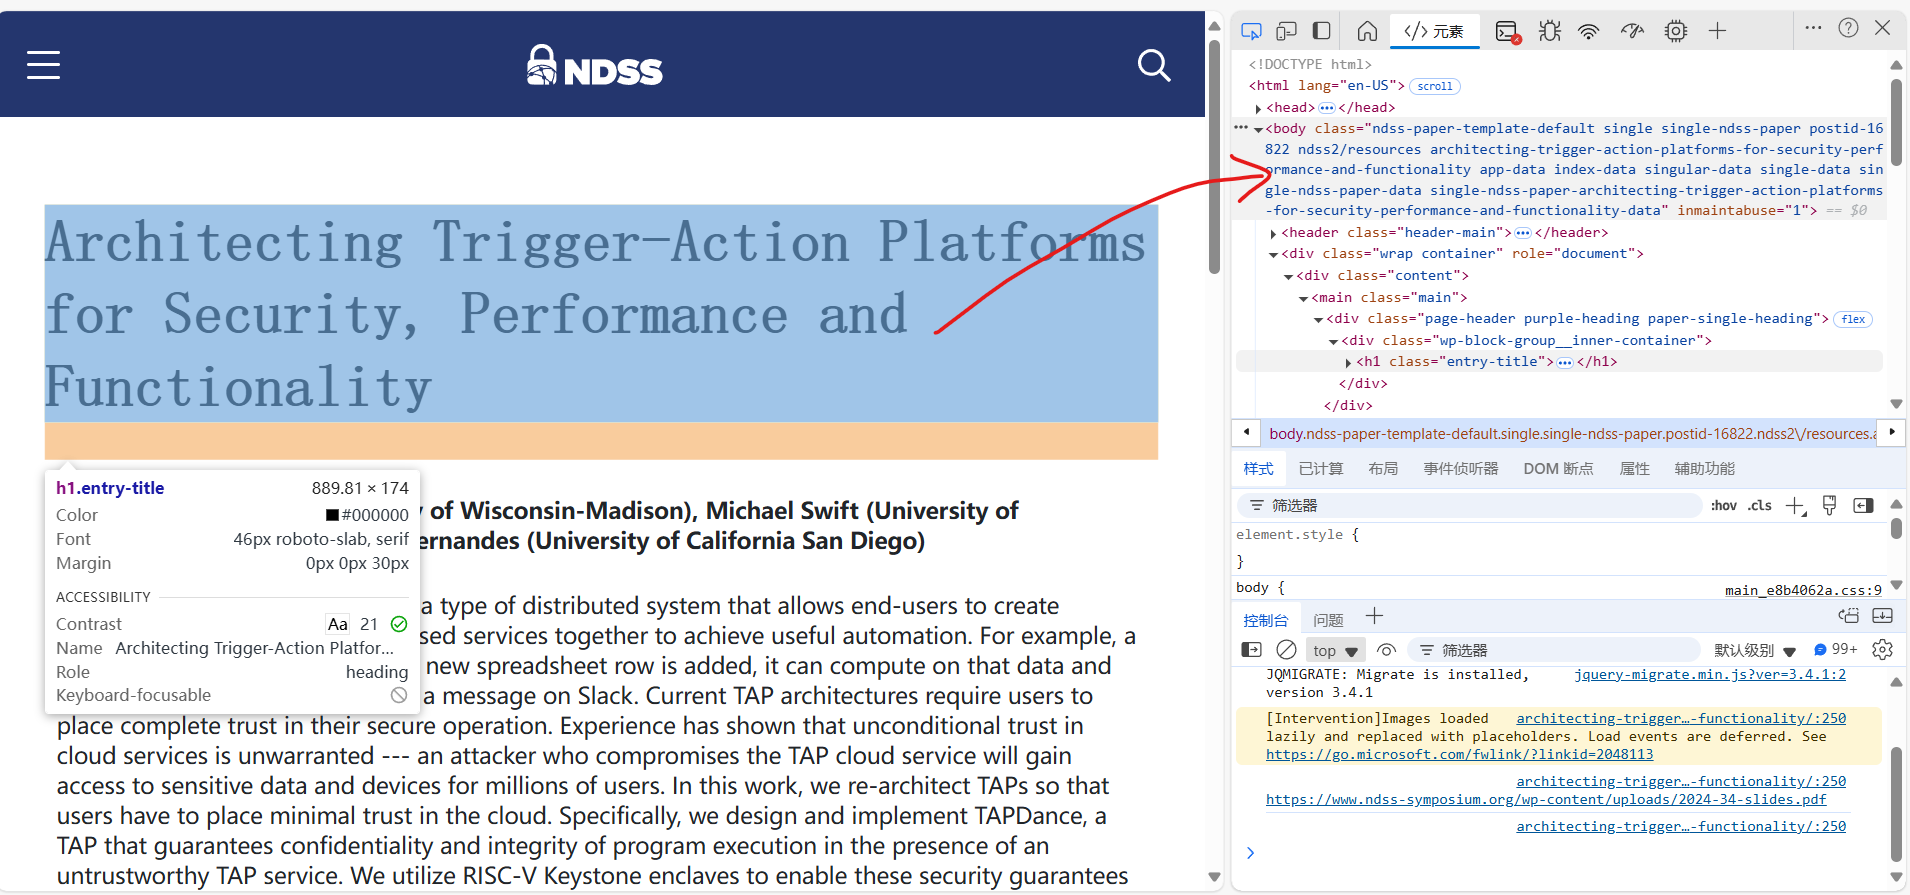1910x895 pixels.
Task: Open jquery-migrate.min.js source link
Action: pyautogui.click(x=1710, y=675)
